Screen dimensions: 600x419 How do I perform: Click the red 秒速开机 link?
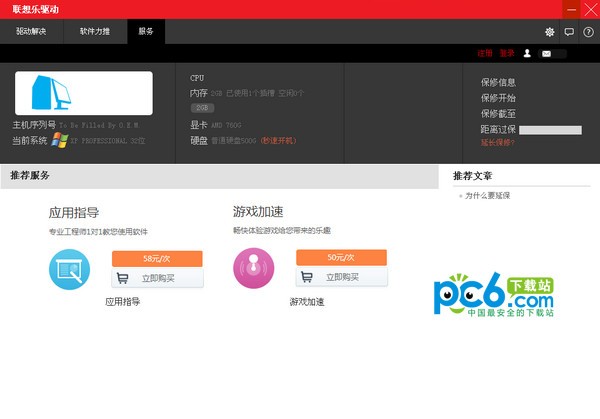point(278,141)
